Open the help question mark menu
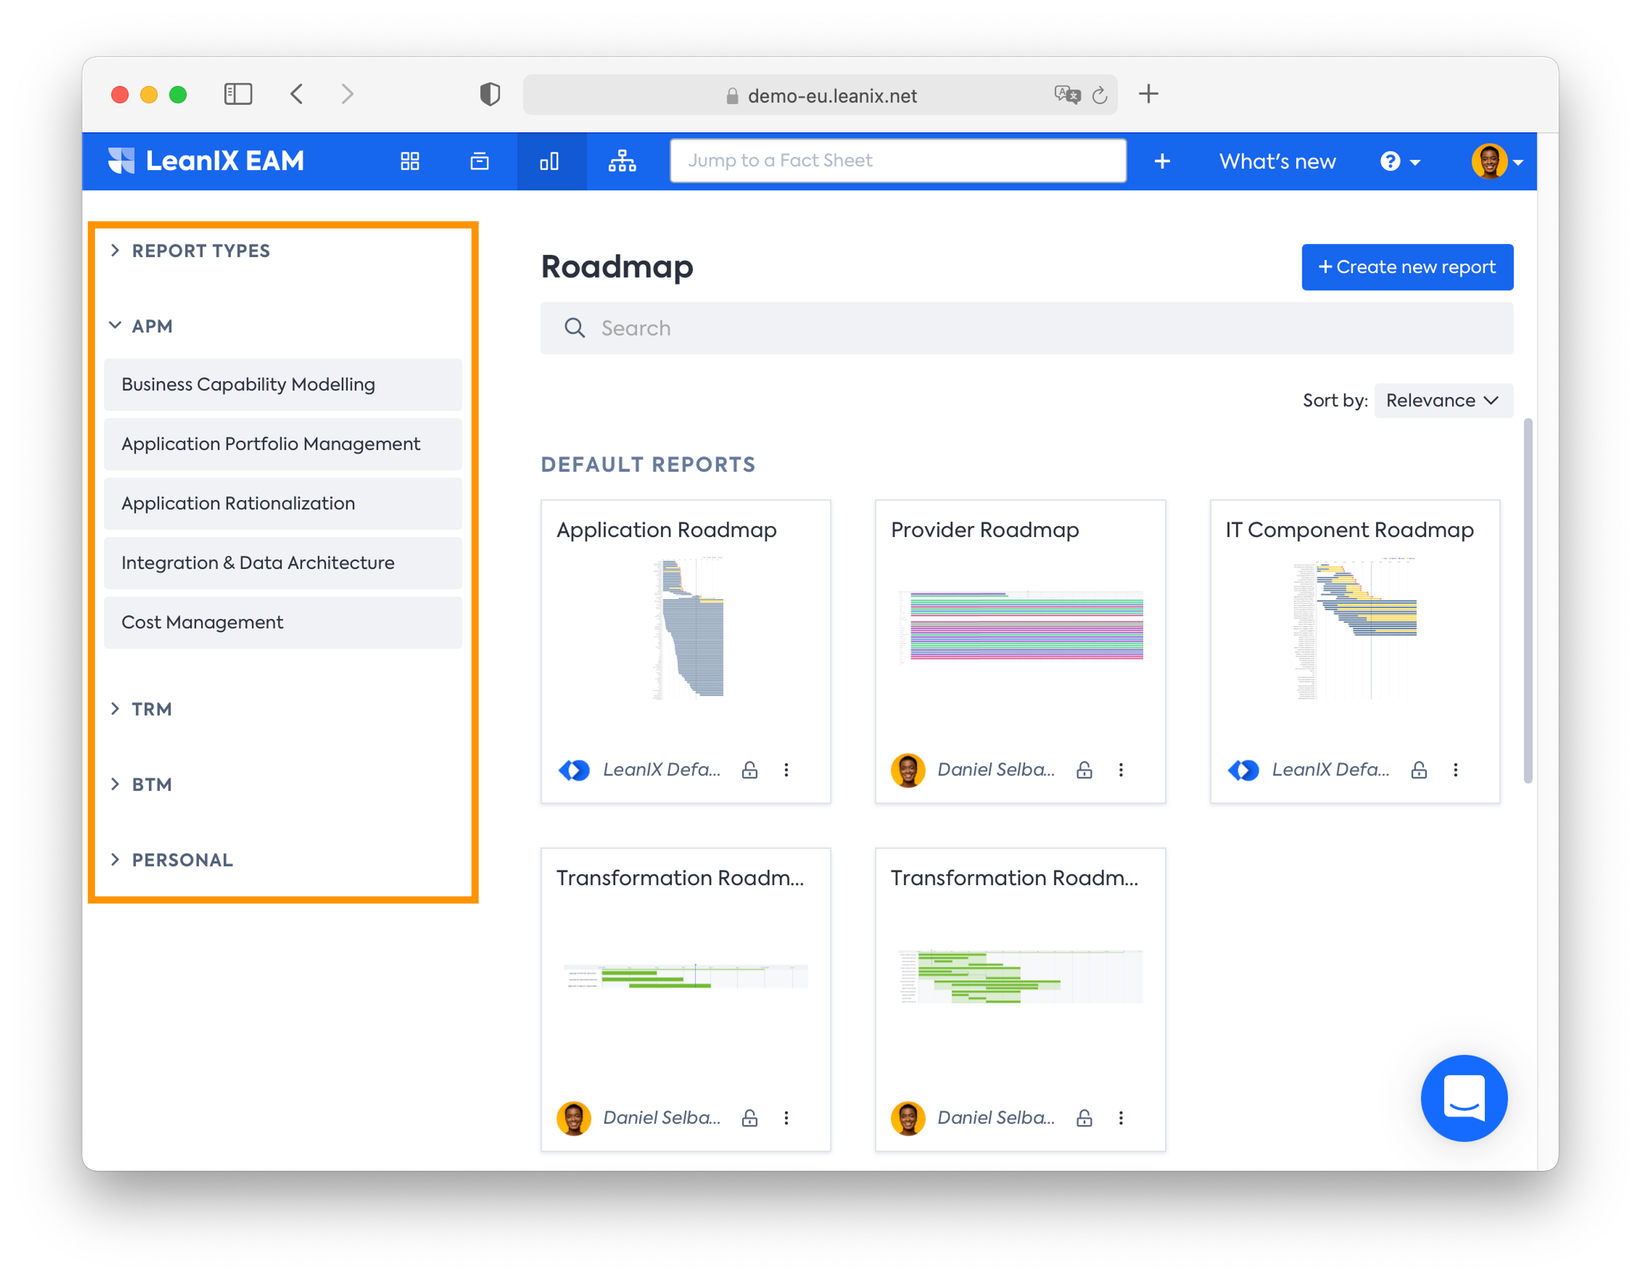The height and width of the screenshot is (1278, 1640). (x=1400, y=161)
